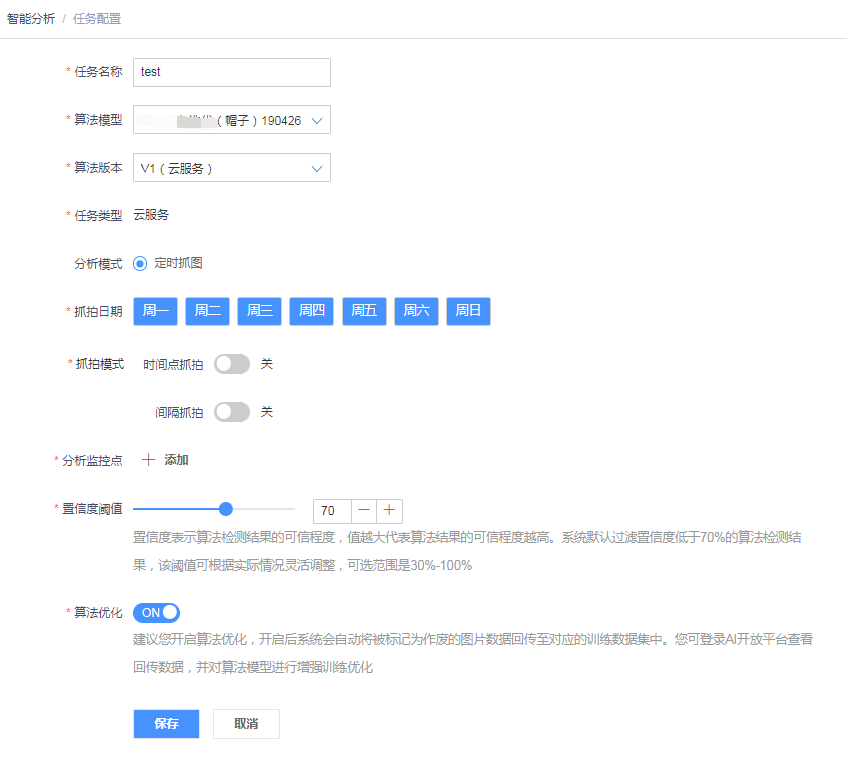Viewport: 847px width, 772px height.
Task: Click the 任务配置 breadcrumb item
Action: click(96, 17)
